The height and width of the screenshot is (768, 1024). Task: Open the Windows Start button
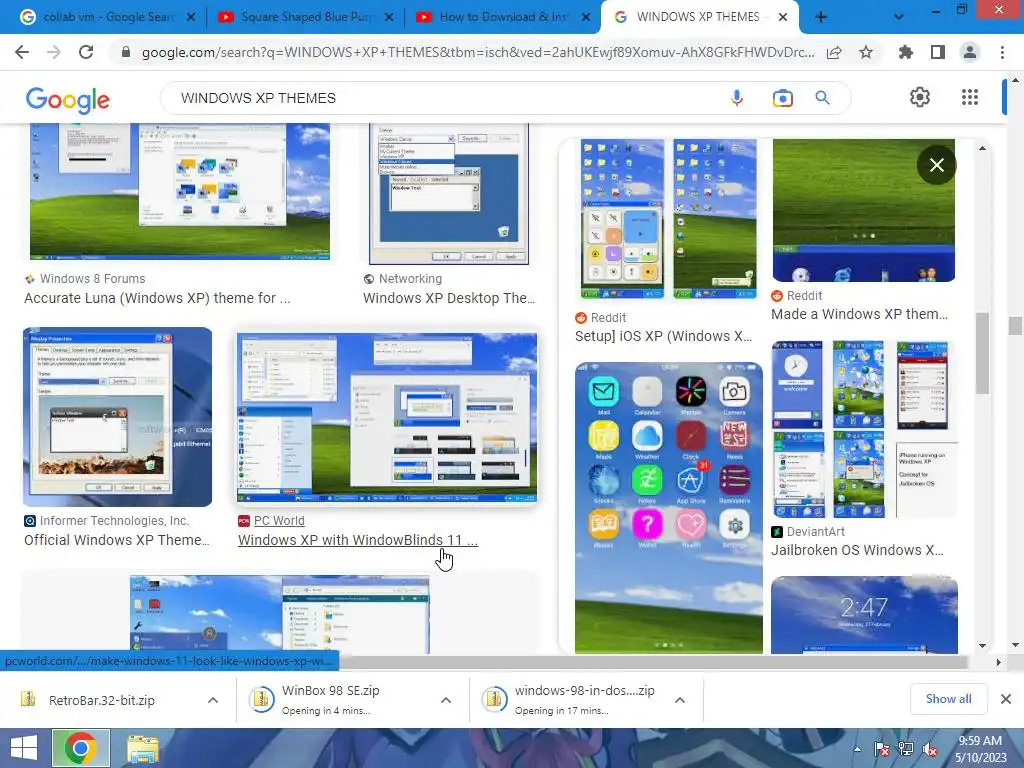24,748
